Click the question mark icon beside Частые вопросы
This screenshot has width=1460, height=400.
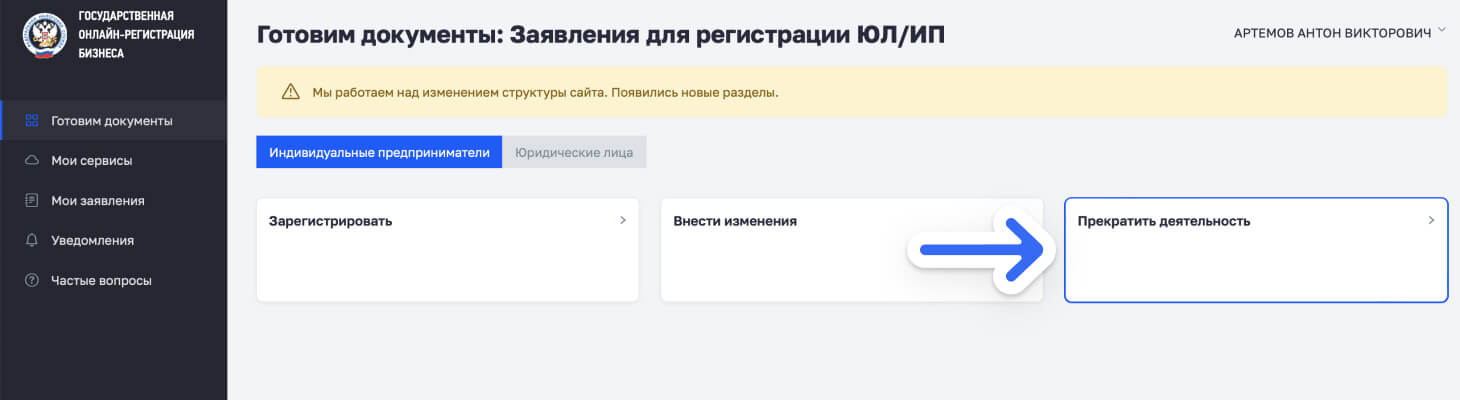(31, 280)
